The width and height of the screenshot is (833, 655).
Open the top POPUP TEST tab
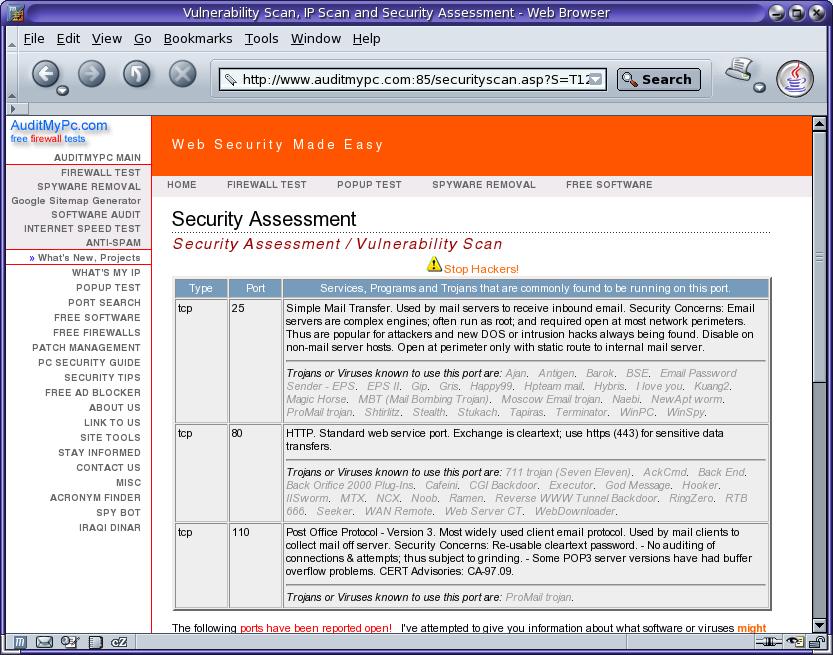[x=369, y=184]
